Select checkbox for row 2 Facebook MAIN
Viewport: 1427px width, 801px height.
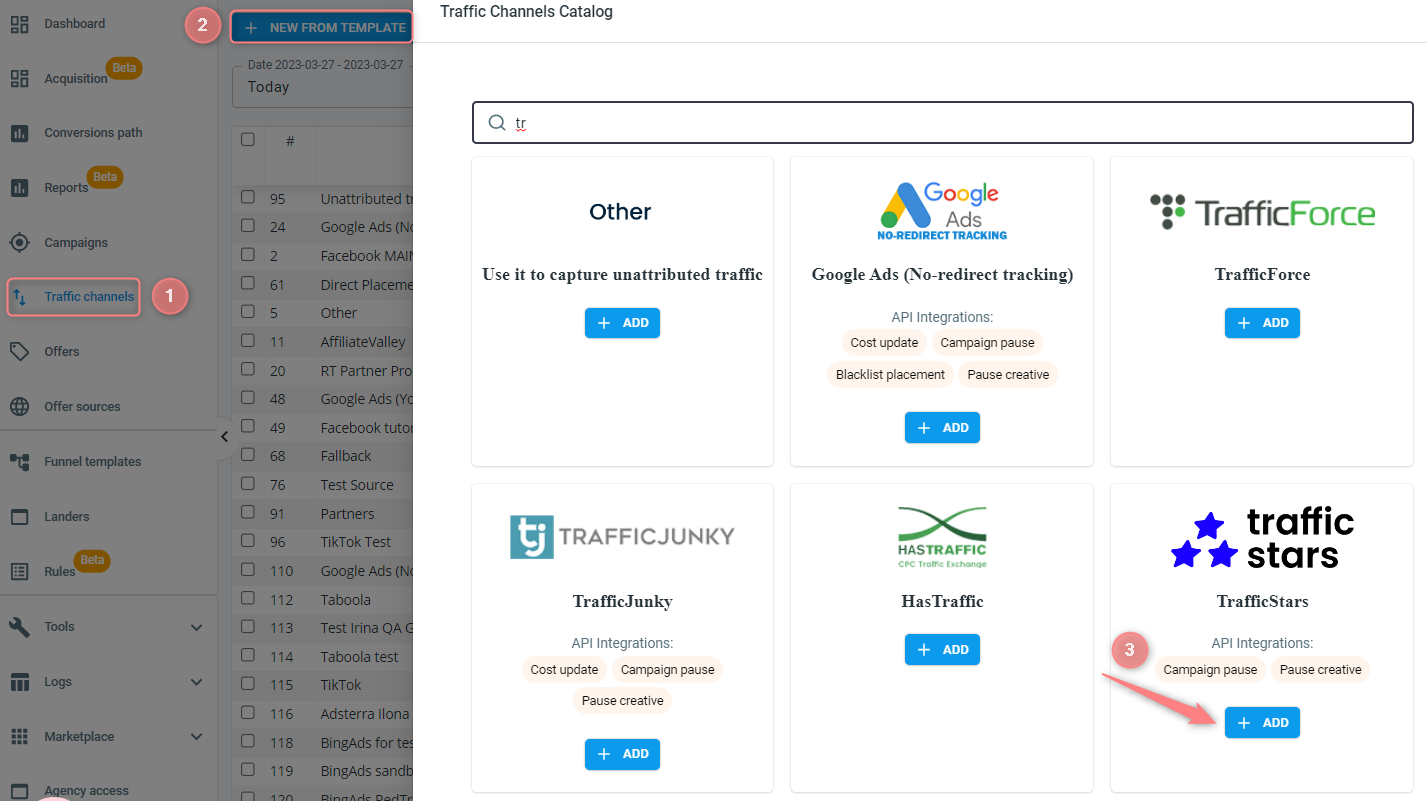click(248, 255)
